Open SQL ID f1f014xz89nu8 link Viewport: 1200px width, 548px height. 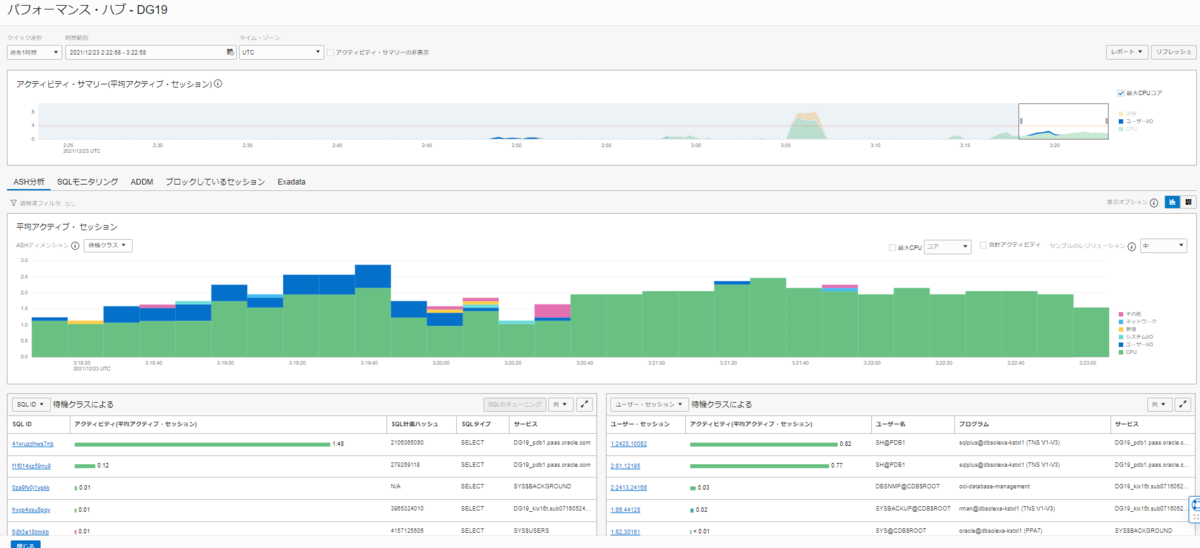(32, 465)
